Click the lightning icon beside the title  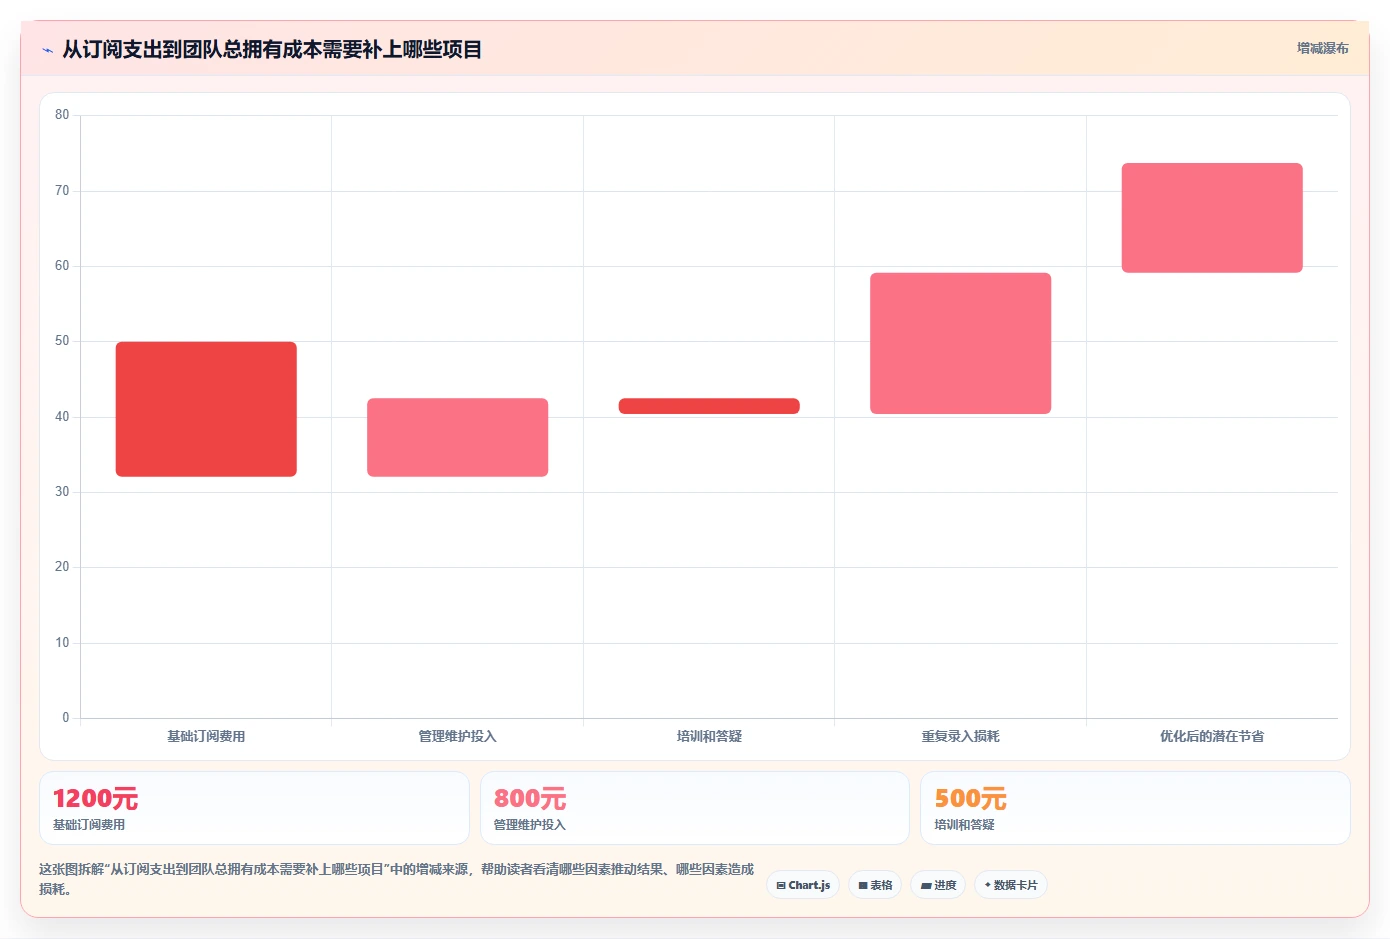point(47,50)
